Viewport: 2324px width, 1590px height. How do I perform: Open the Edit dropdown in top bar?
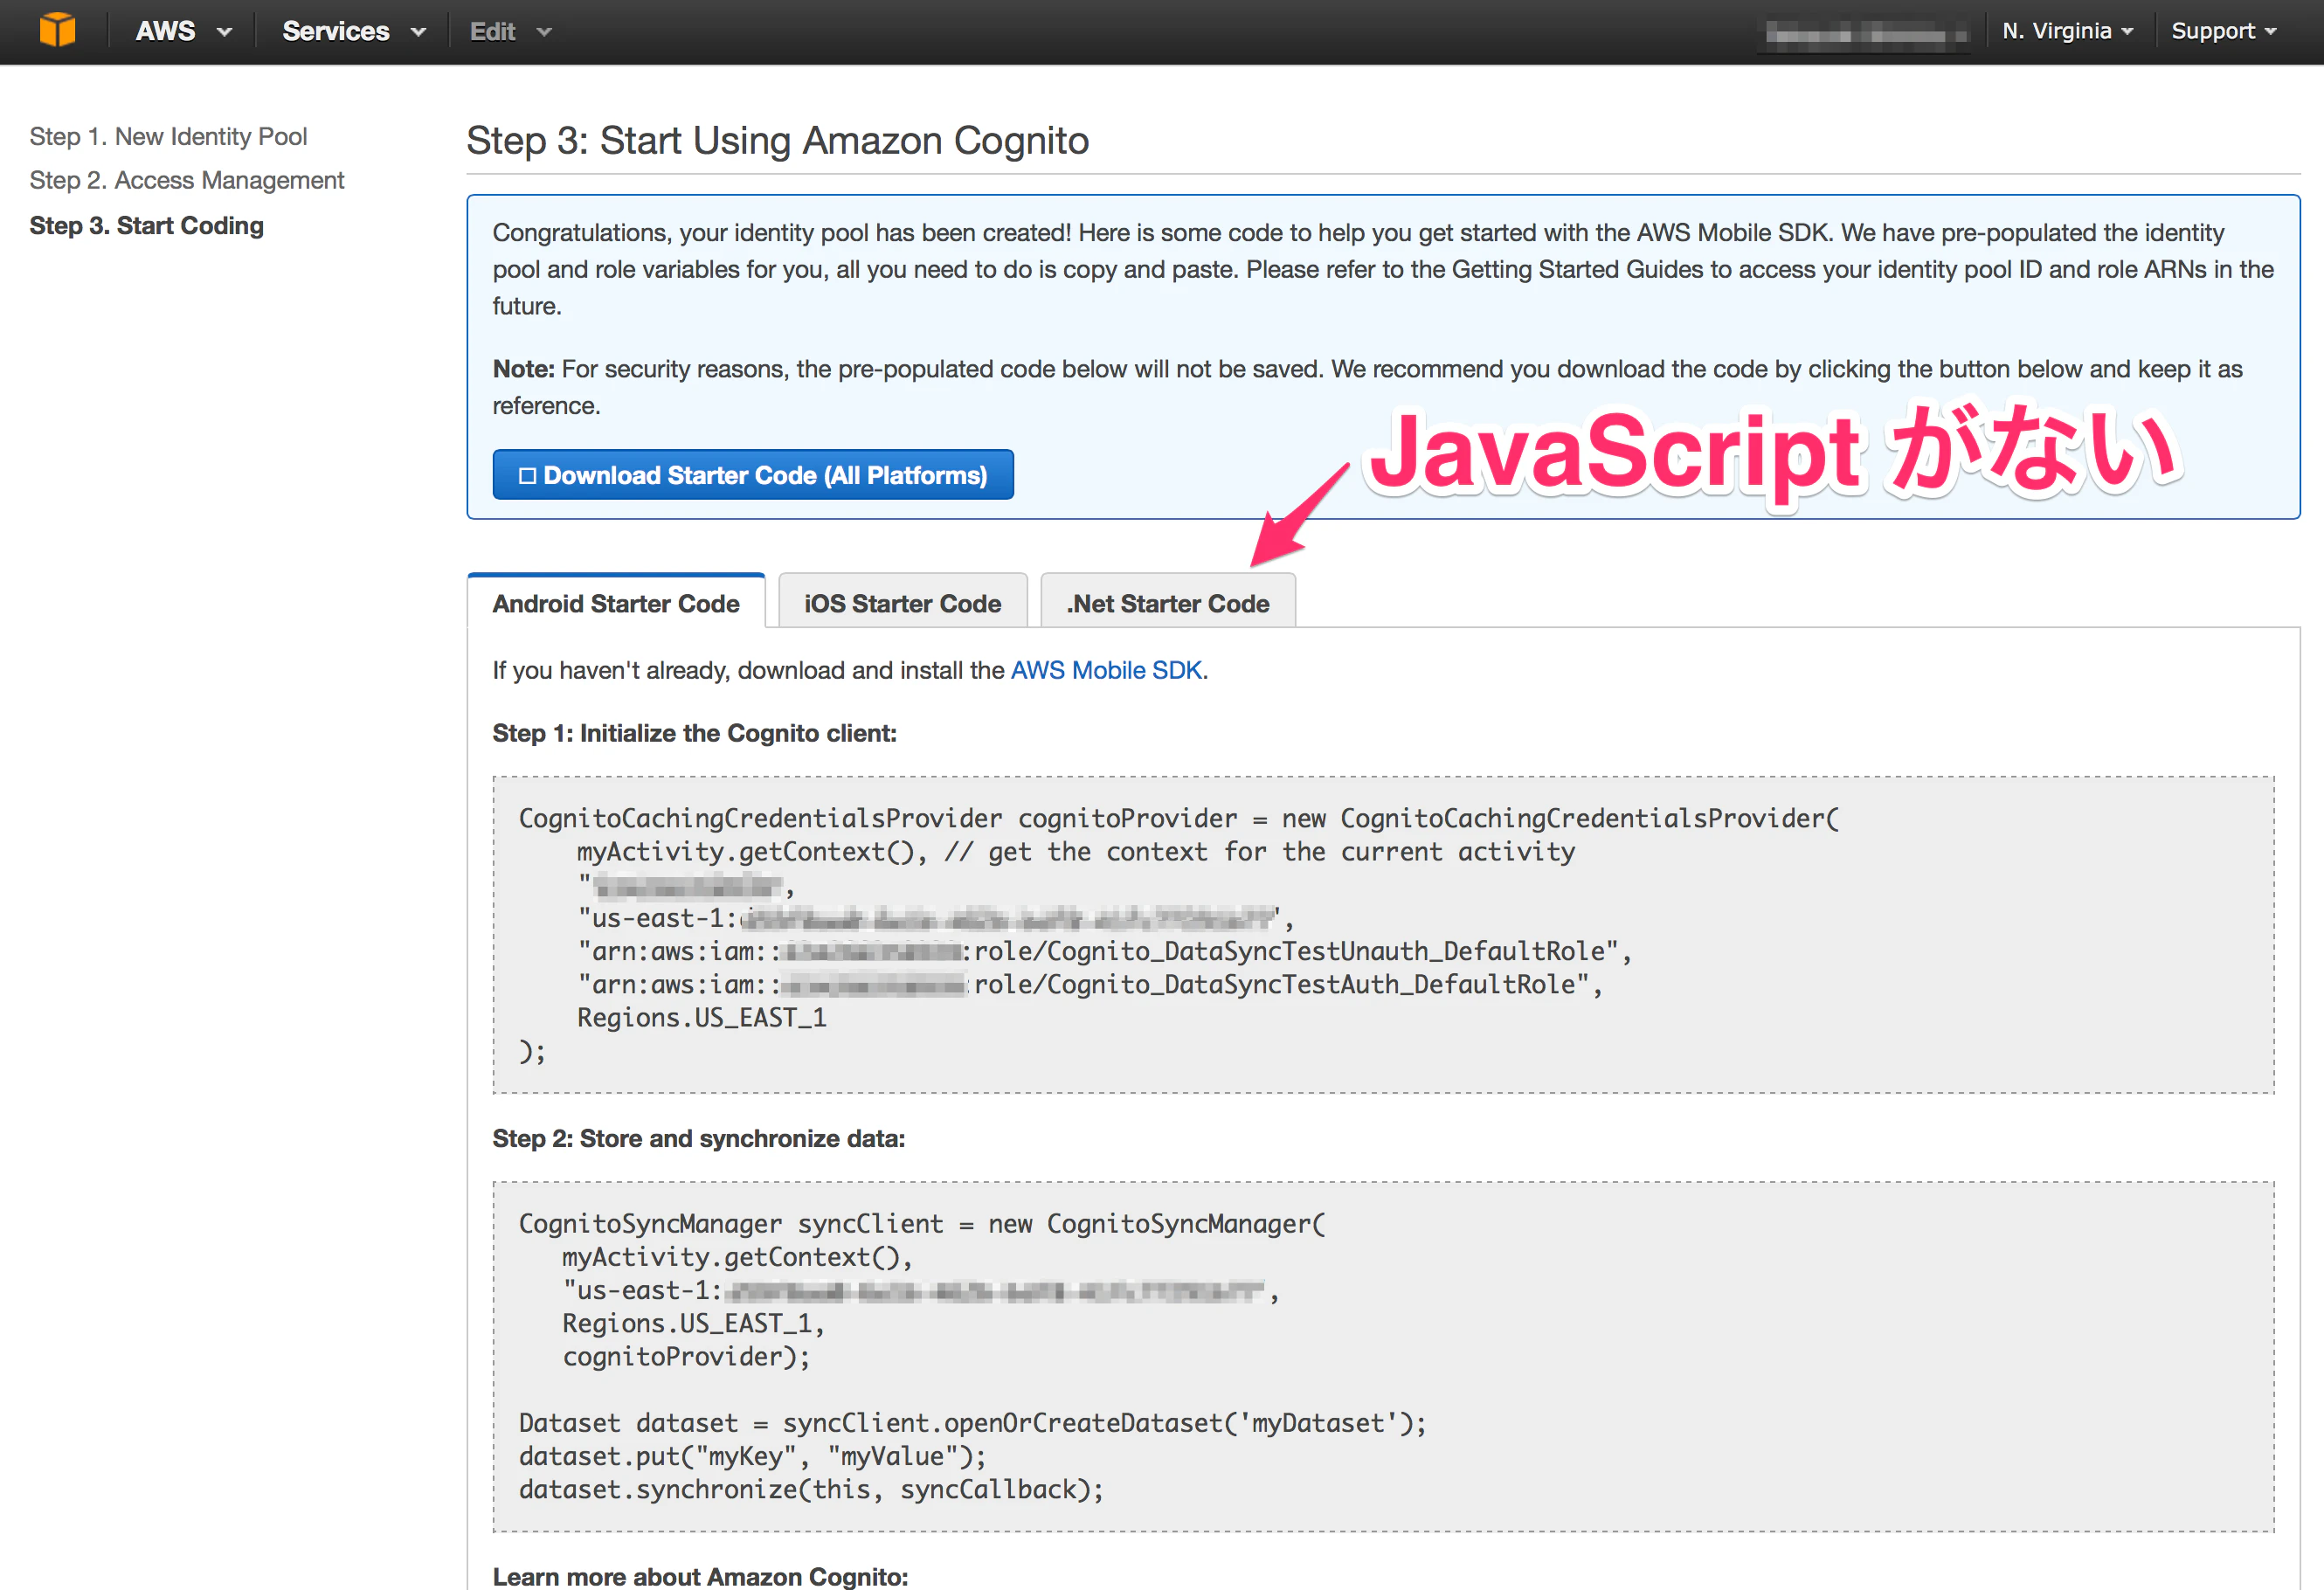510,31
